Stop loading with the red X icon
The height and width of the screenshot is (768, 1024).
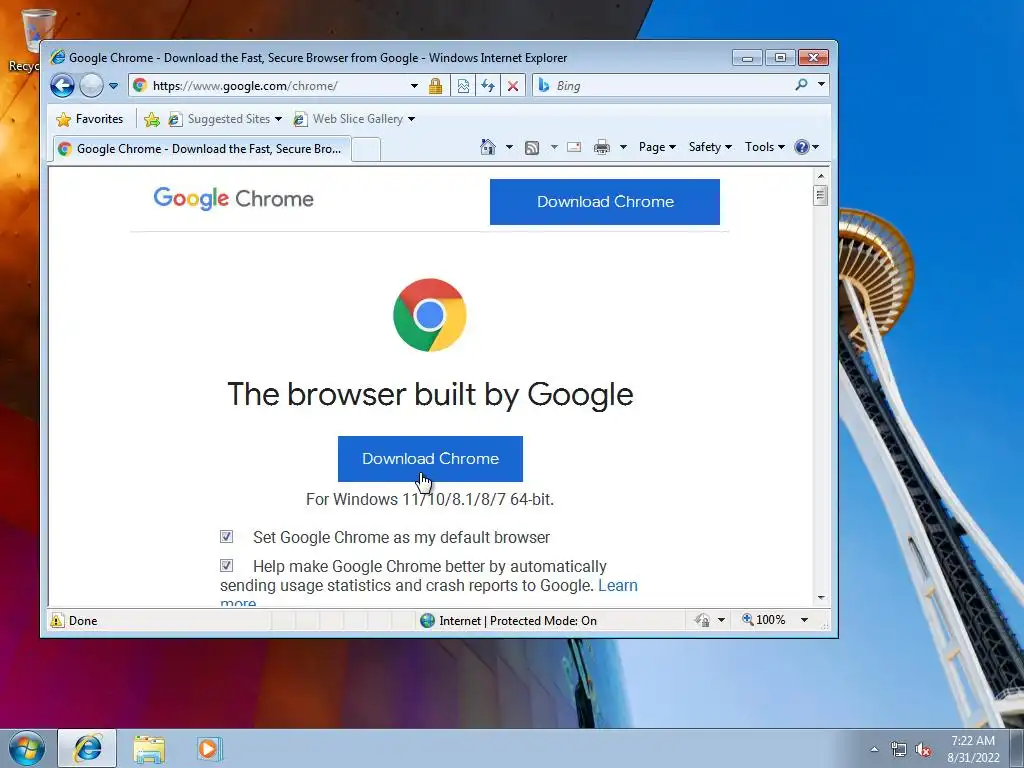tap(513, 86)
